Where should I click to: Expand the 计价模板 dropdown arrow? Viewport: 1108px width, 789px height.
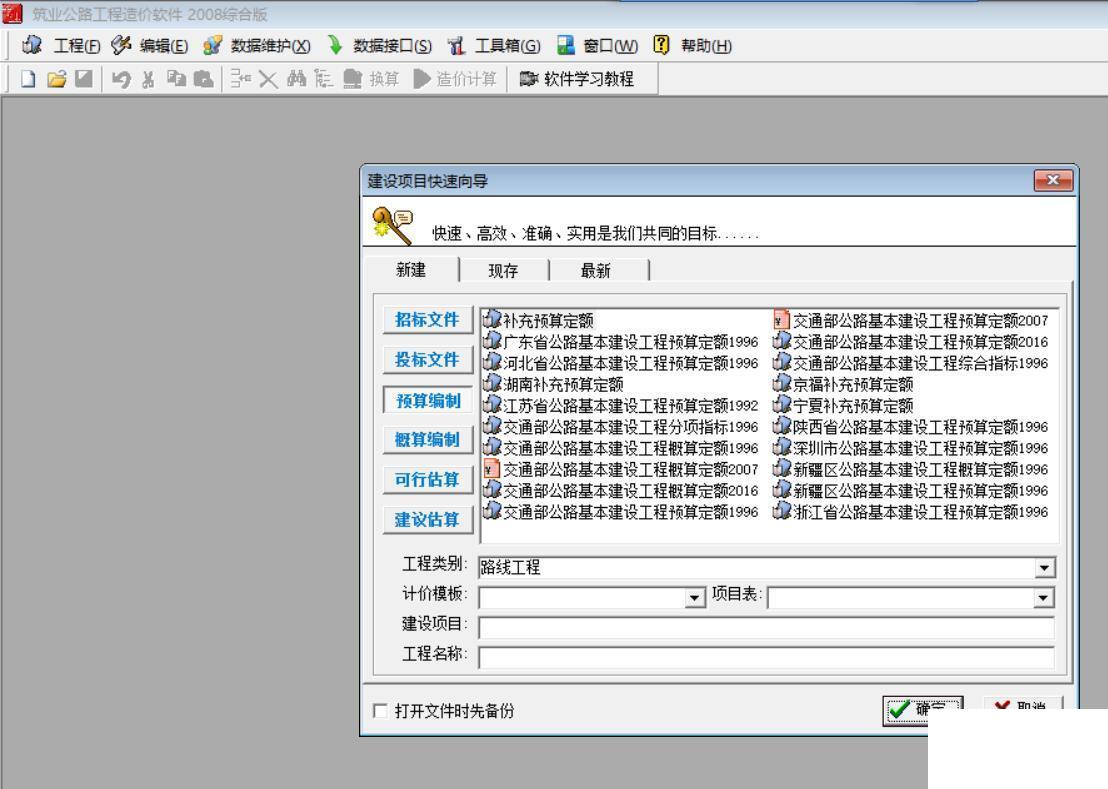pos(695,598)
